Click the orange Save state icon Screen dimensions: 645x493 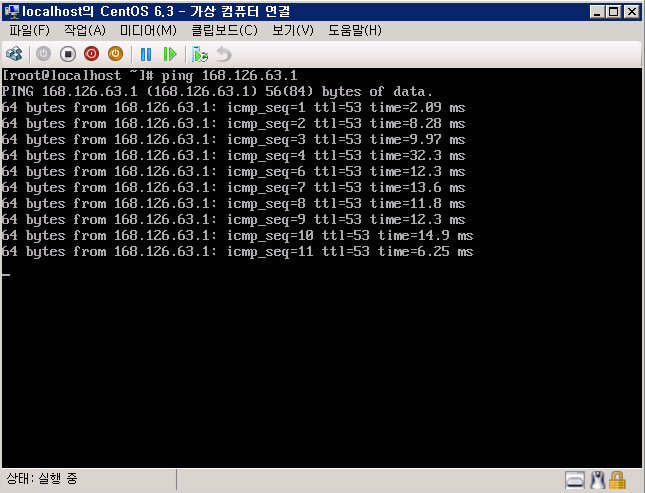115,54
